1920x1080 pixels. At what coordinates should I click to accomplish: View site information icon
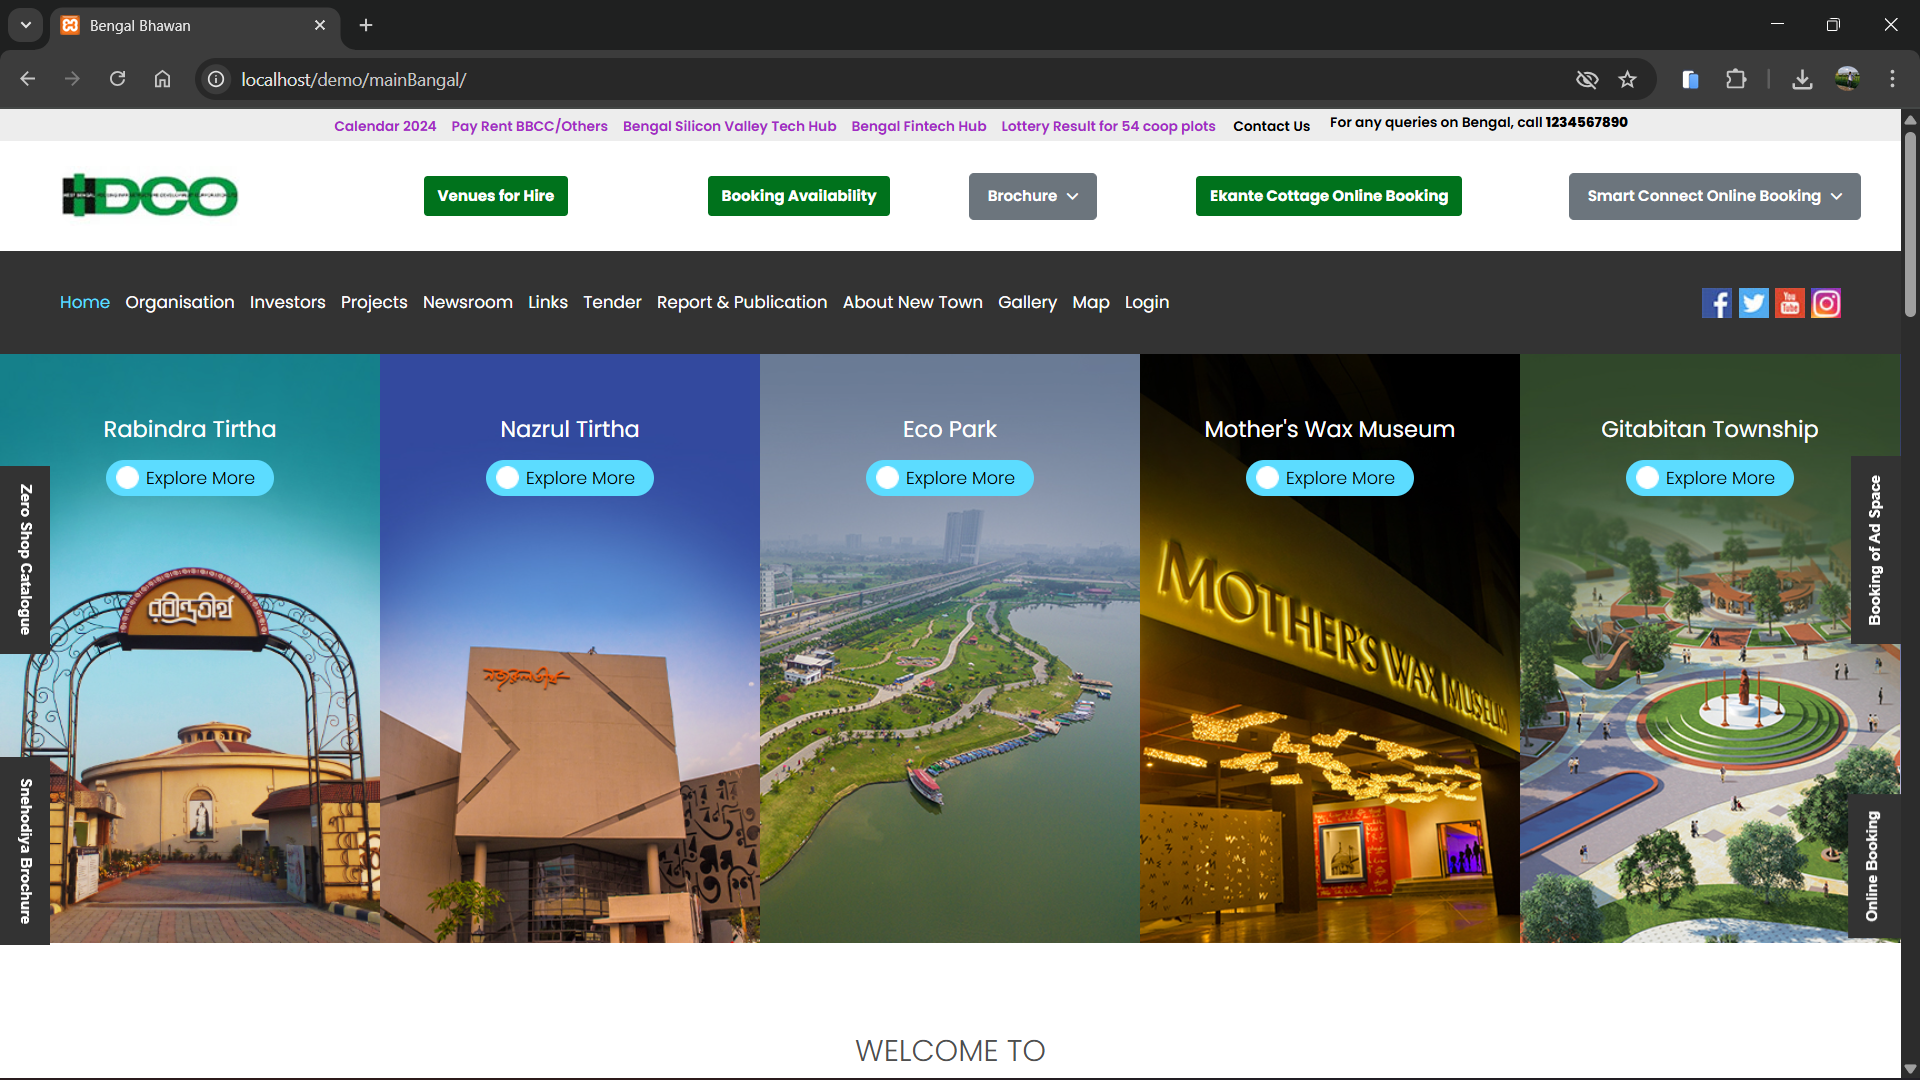[x=216, y=79]
